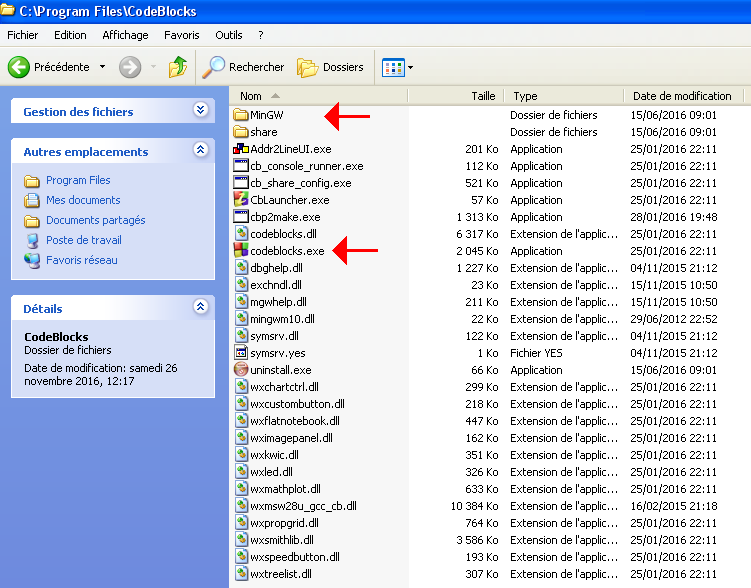Image resolution: width=751 pixels, height=588 pixels.
Task: Select the file wxcustombutton.dll
Action: point(297,404)
